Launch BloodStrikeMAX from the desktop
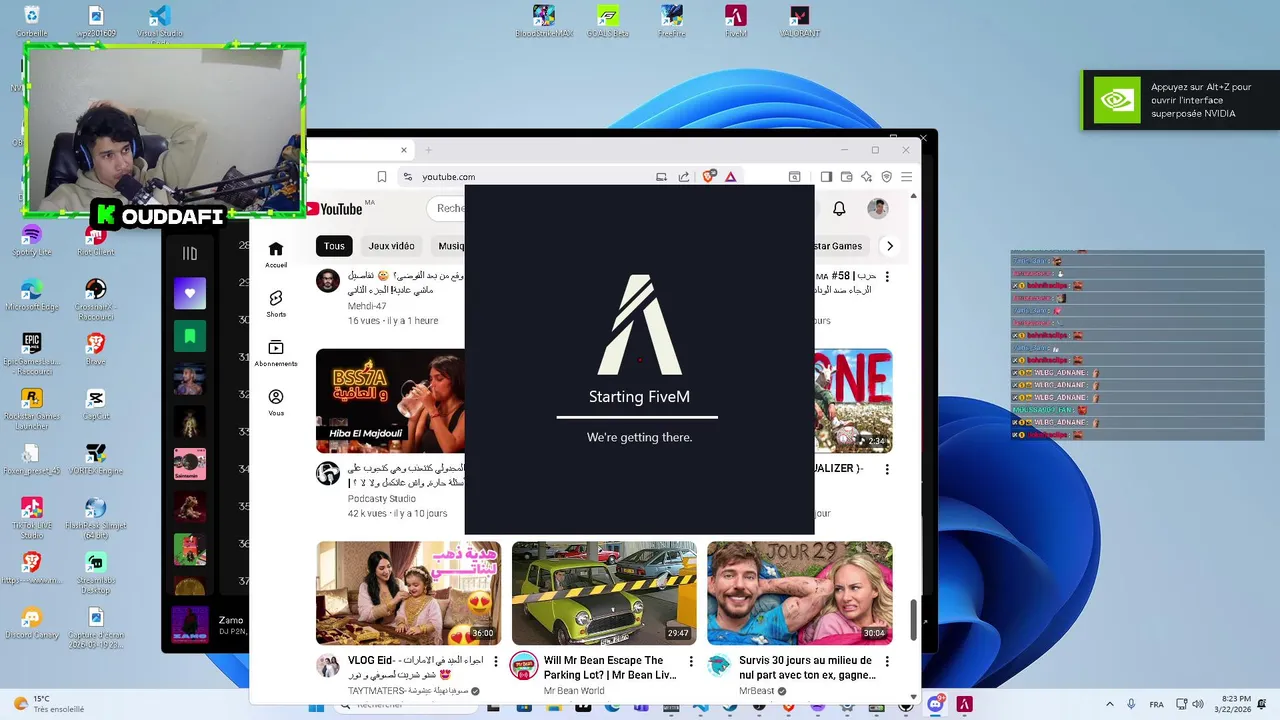This screenshot has height=720, width=1280. tap(544, 20)
